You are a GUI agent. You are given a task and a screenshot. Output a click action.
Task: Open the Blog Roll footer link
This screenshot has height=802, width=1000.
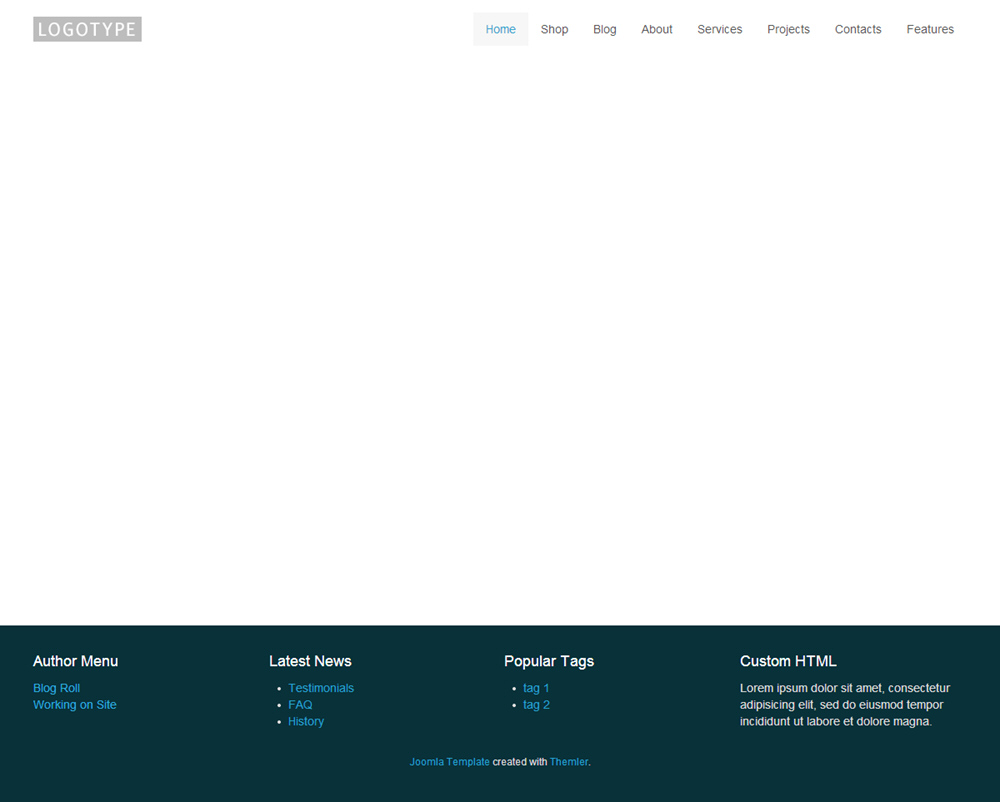pyautogui.click(x=56, y=688)
